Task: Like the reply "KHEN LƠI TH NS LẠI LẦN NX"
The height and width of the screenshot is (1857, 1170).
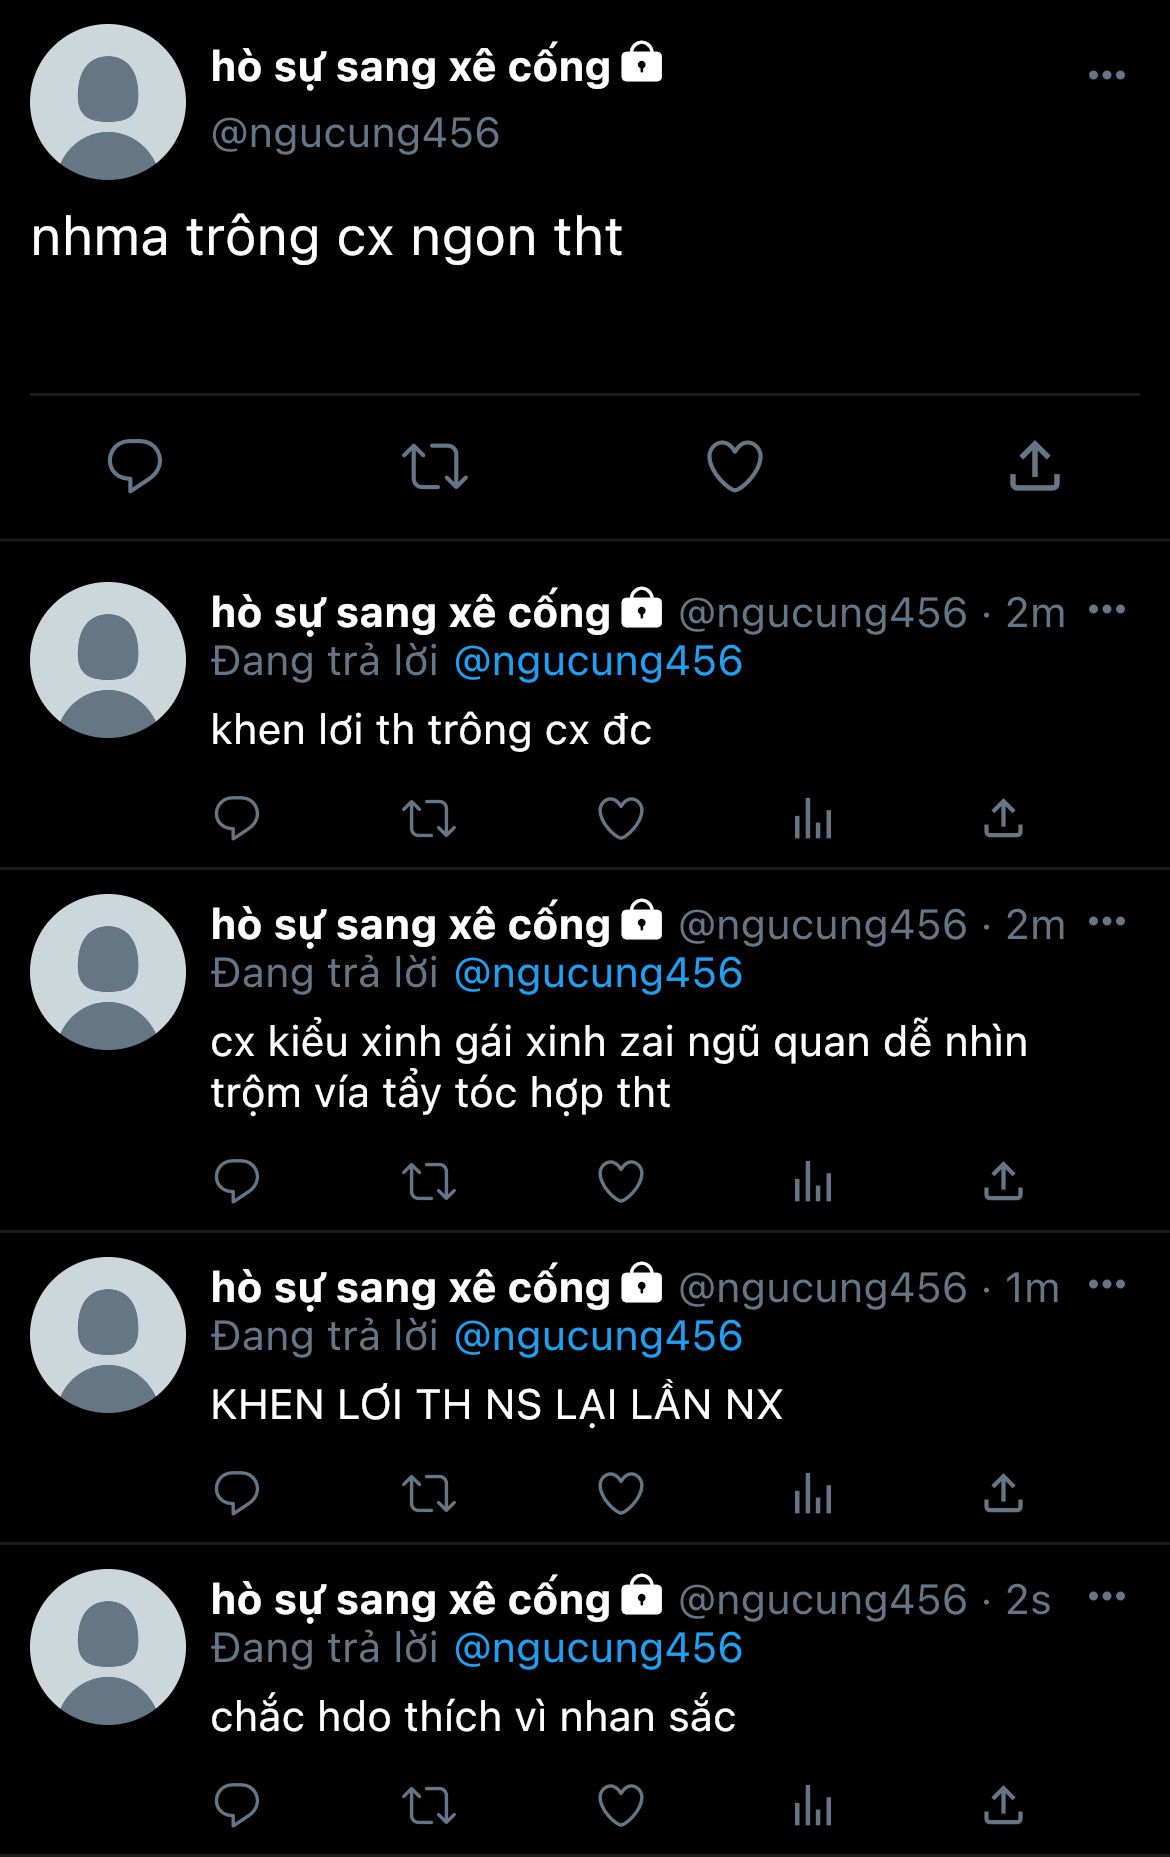Action: point(620,1493)
